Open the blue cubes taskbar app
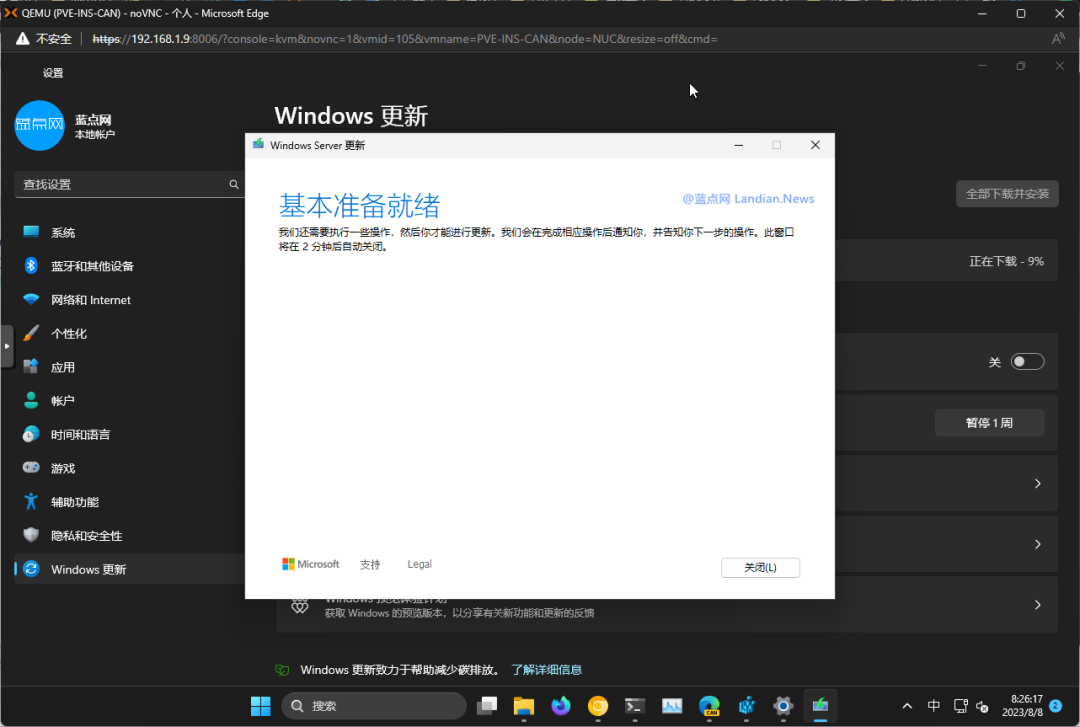Screen dimensions: 1080x727 coord(747,706)
